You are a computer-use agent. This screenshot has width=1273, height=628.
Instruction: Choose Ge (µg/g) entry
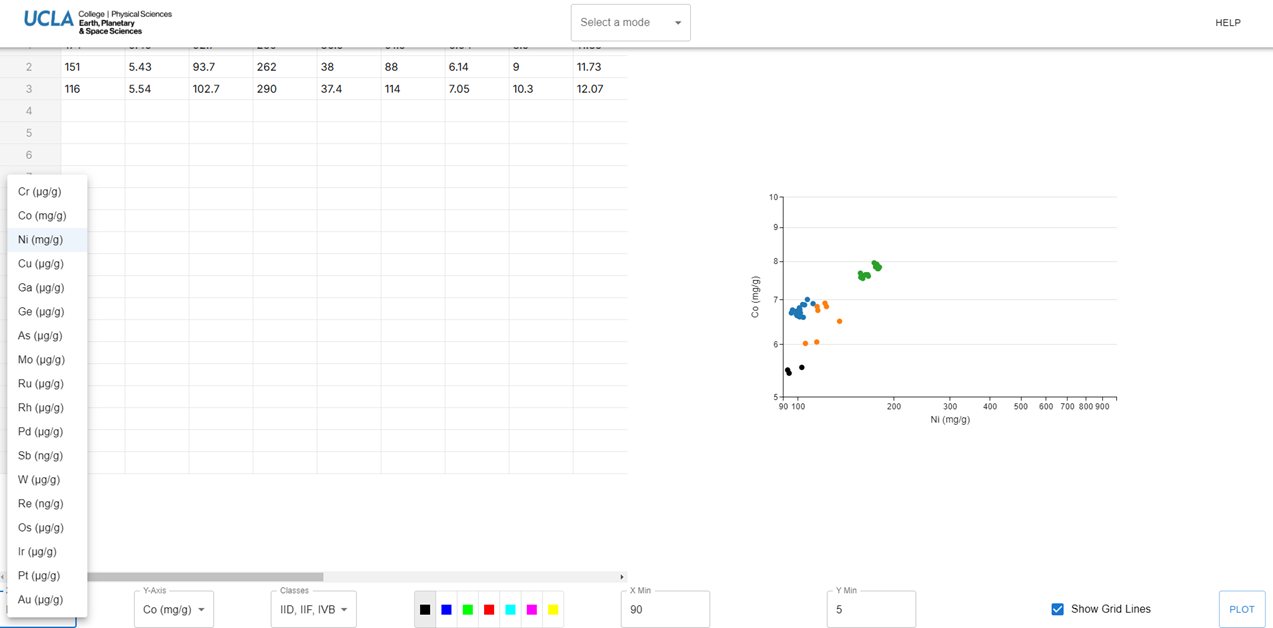[47, 312]
